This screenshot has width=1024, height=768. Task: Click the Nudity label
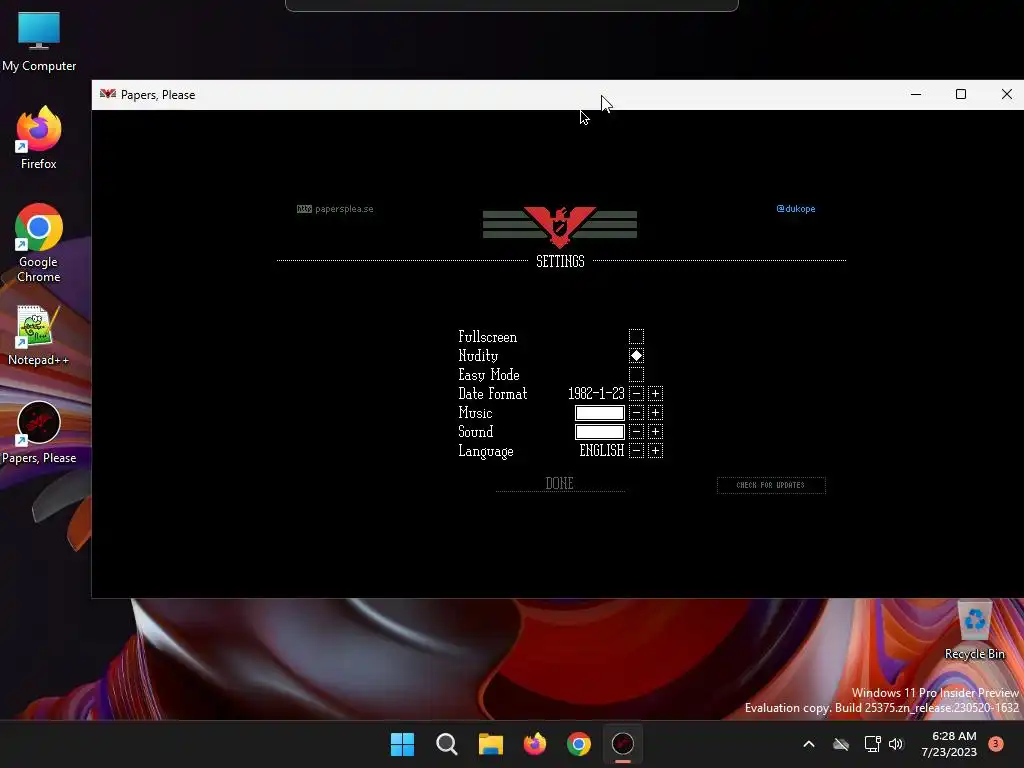click(x=478, y=356)
